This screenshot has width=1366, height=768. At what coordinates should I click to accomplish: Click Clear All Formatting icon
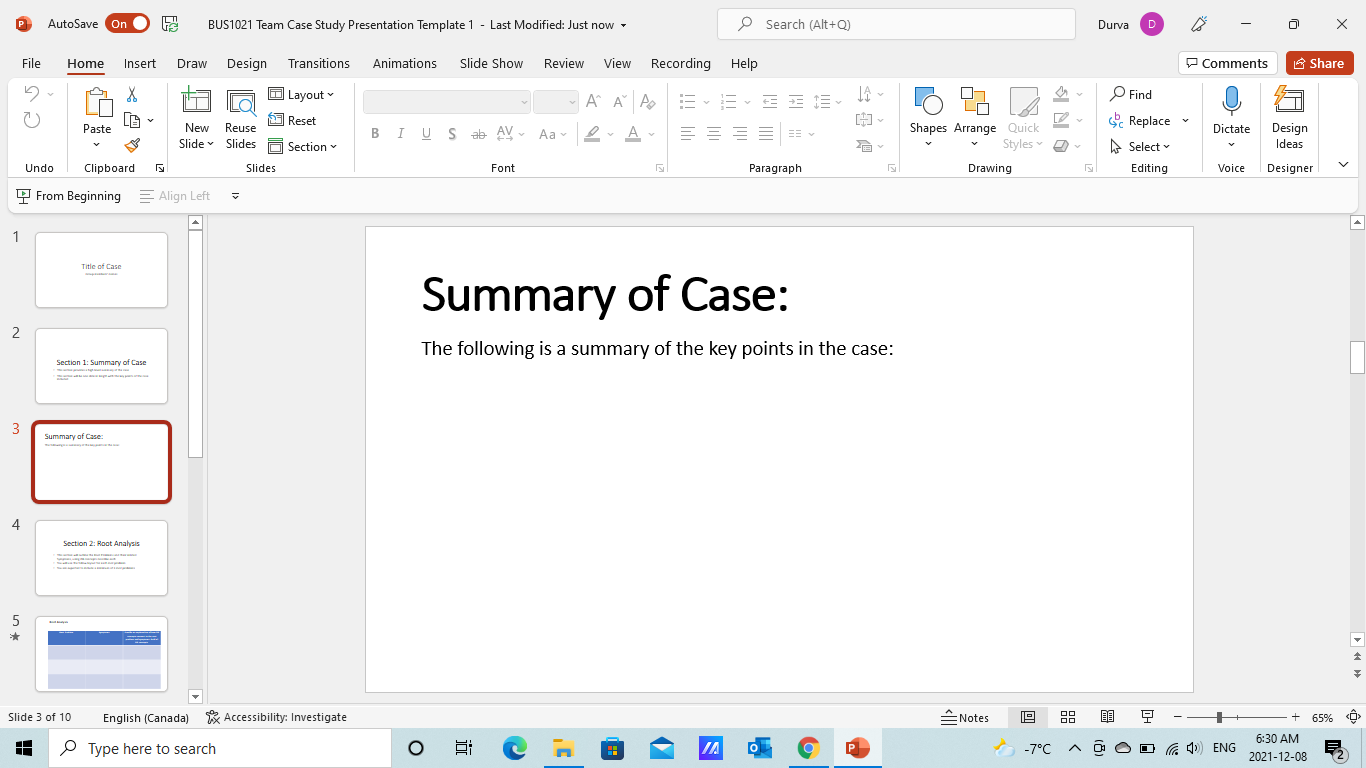(648, 102)
